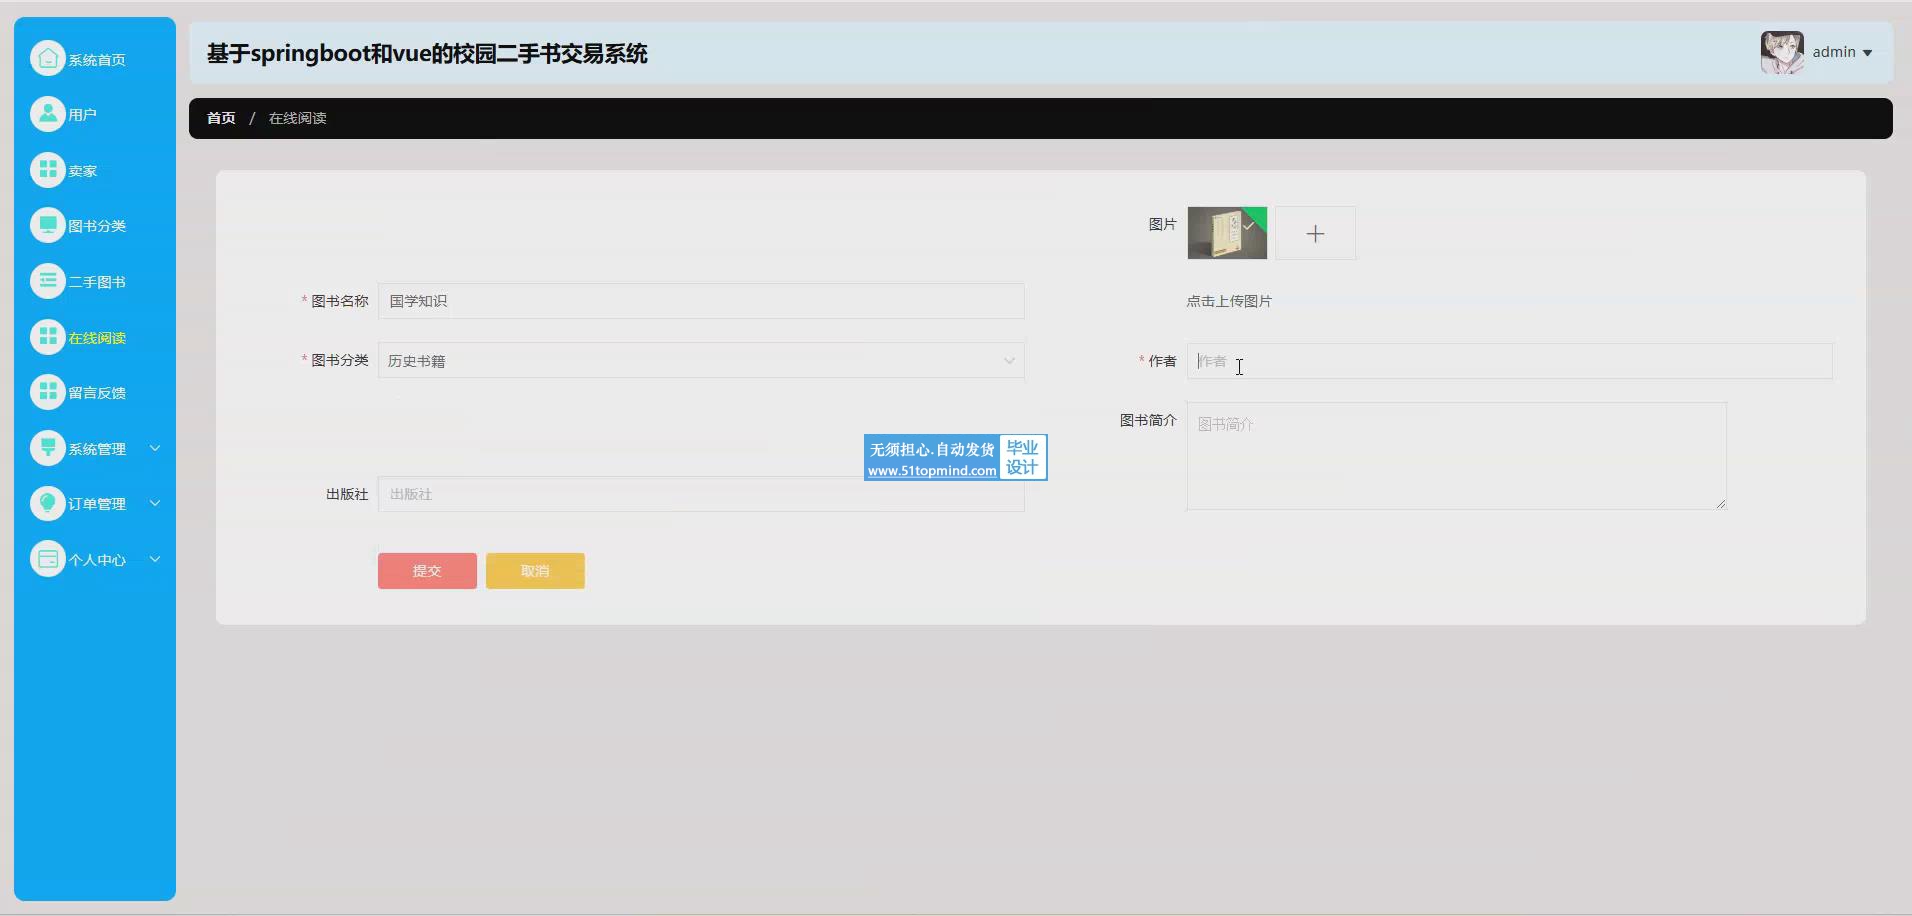Select 在线阅读 in the sidebar menu

click(x=97, y=338)
